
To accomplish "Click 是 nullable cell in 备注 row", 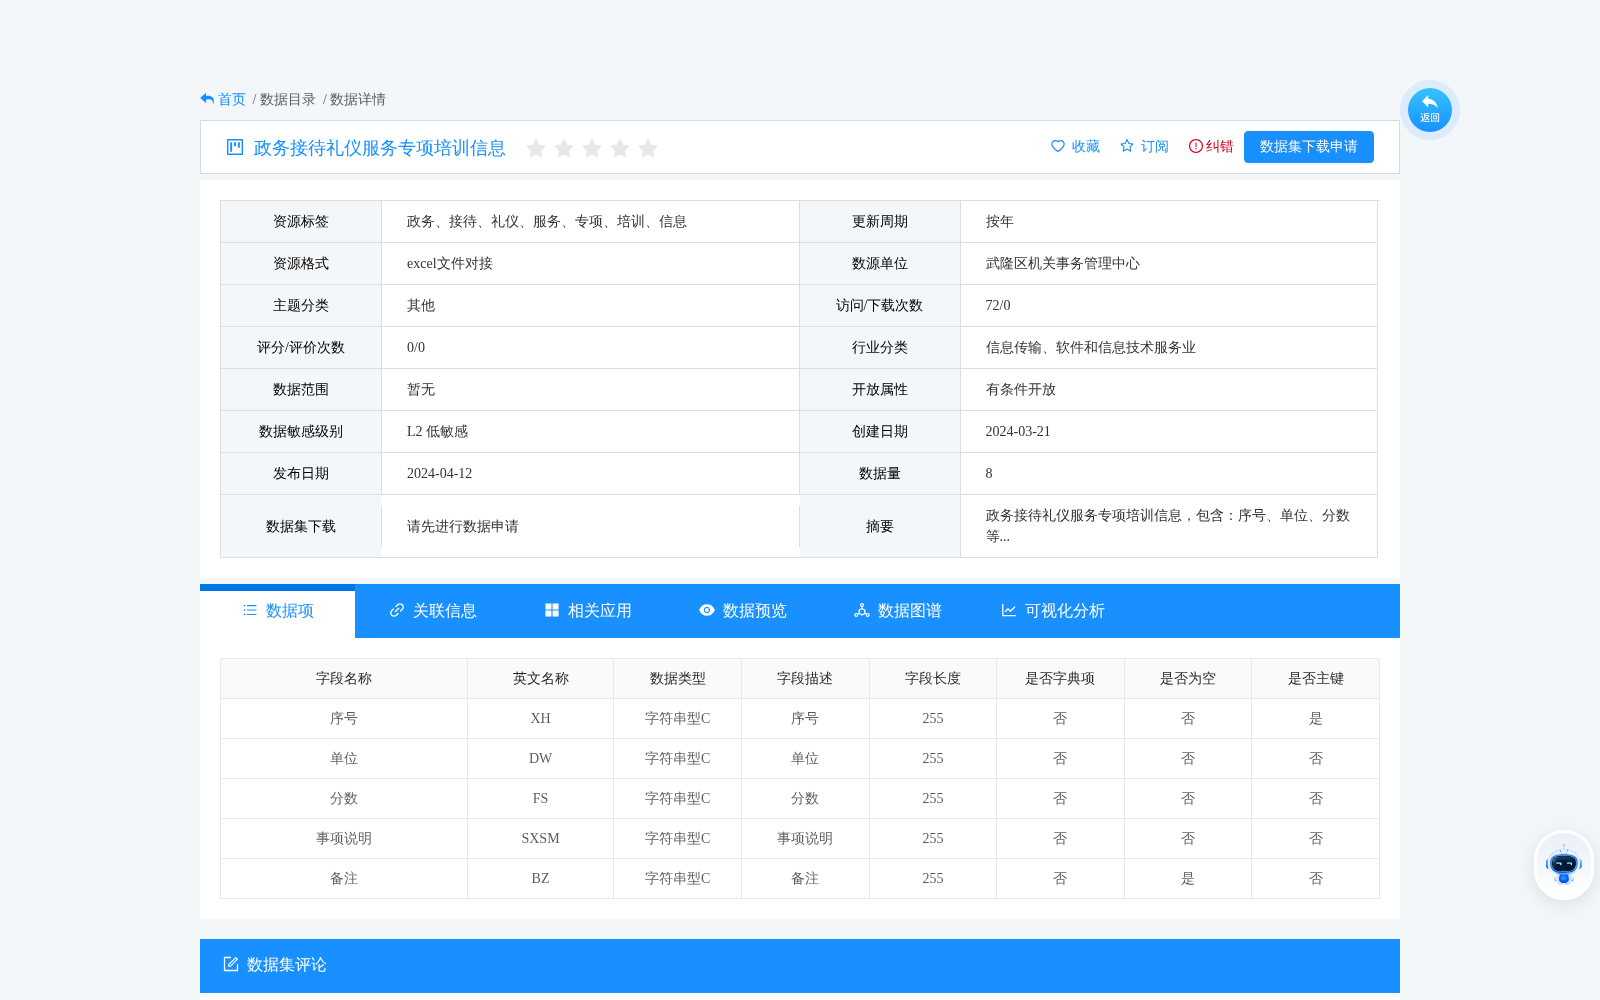I will click(1188, 879).
